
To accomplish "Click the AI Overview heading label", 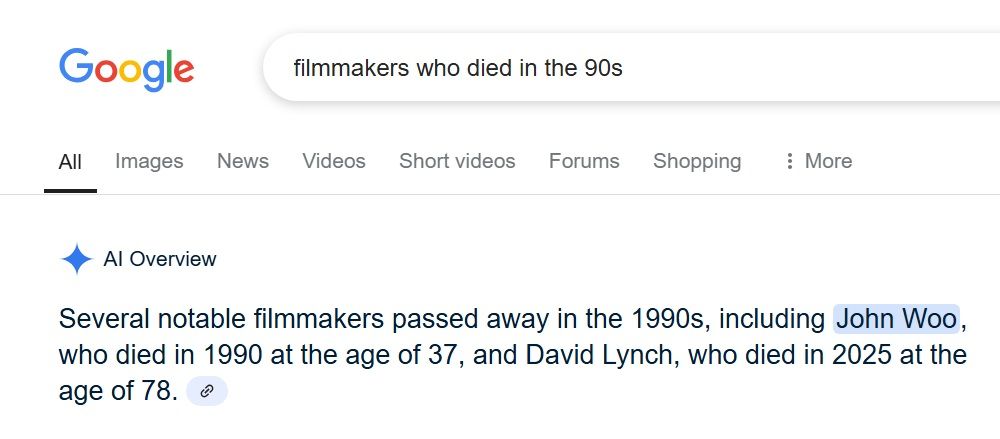I will pyautogui.click(x=160, y=259).
